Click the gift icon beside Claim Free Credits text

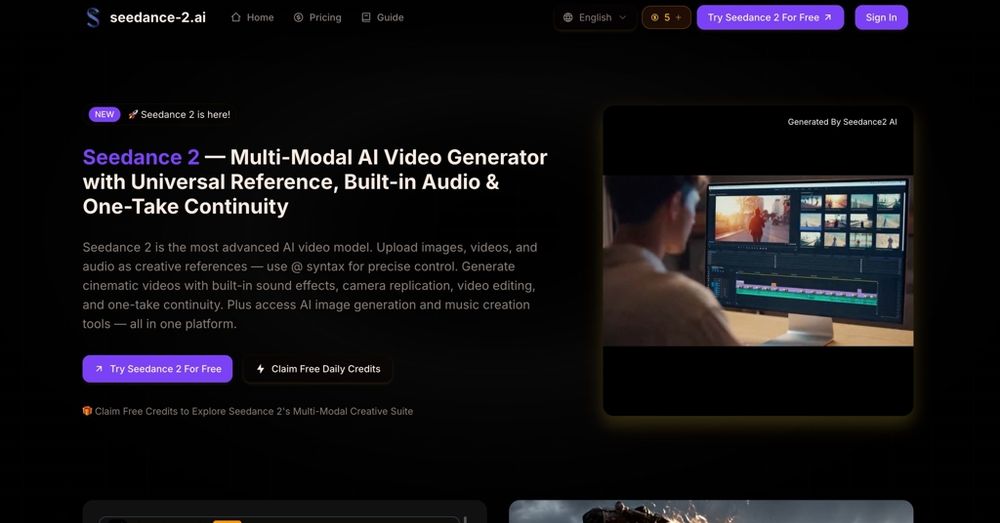[87, 411]
